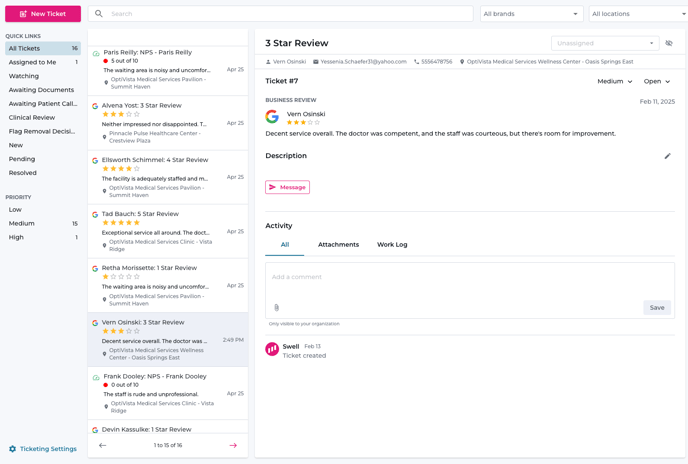Select All Tickets quick link

pyautogui.click(x=43, y=48)
